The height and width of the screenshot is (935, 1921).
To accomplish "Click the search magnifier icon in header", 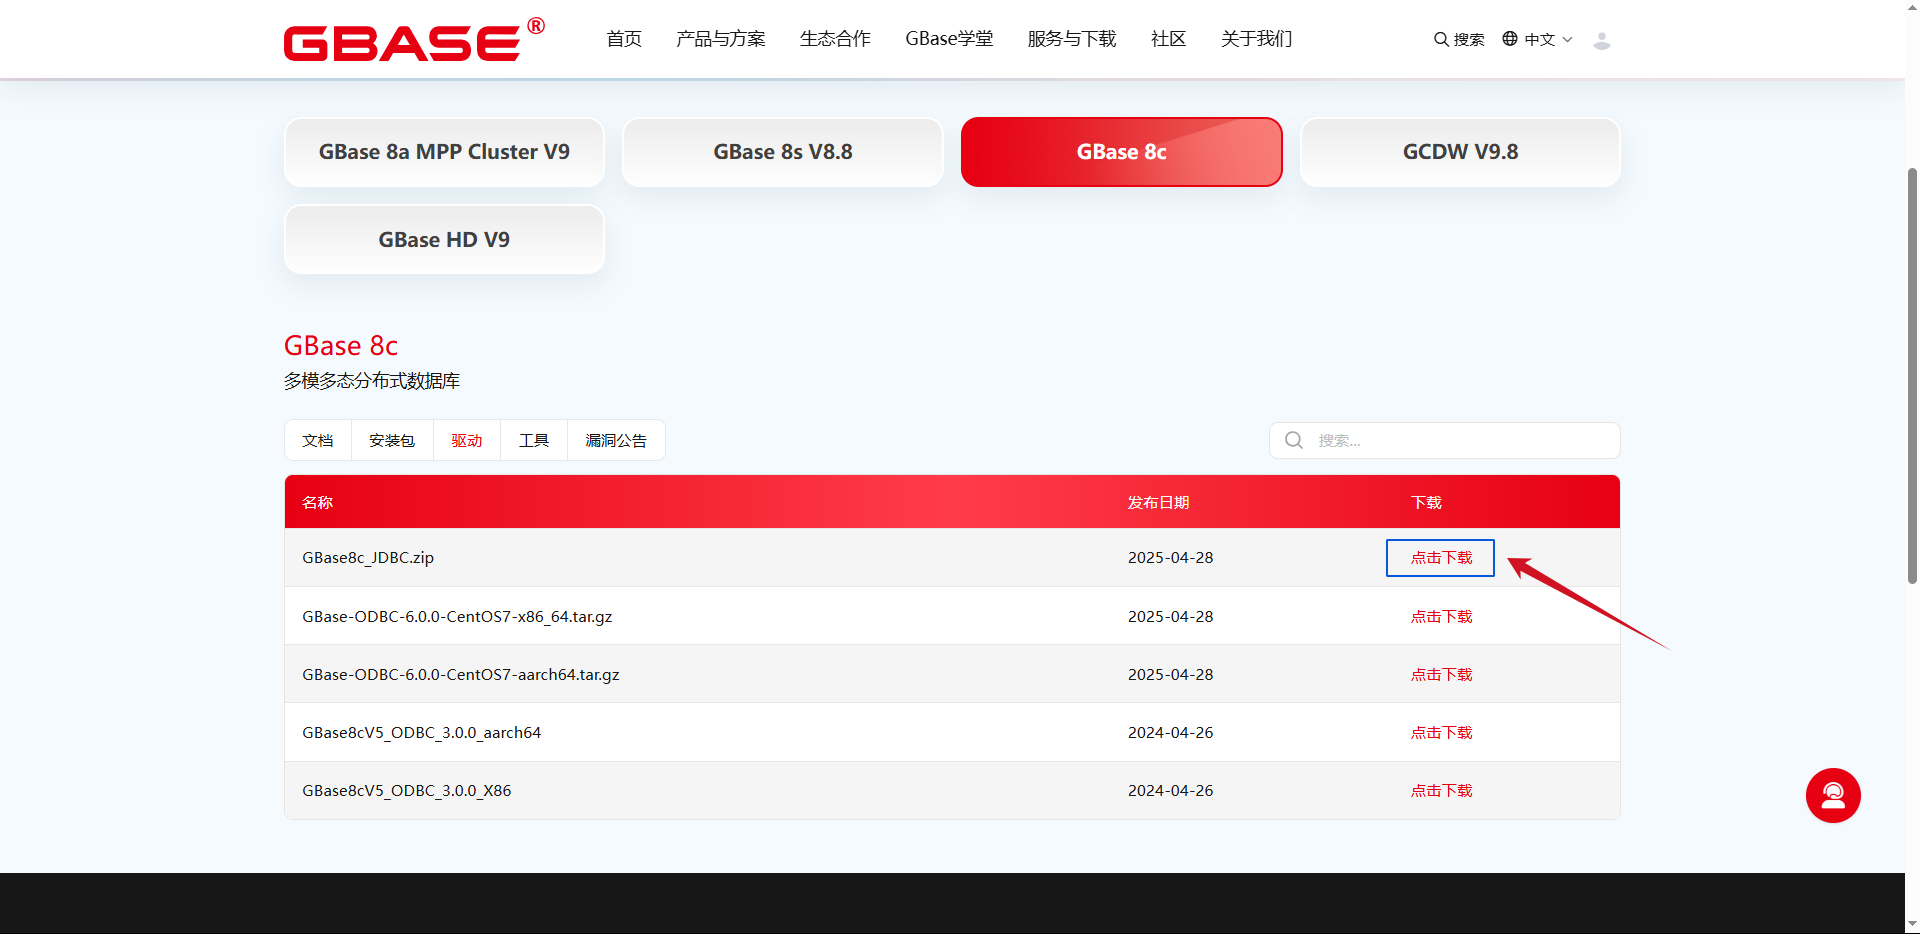I will 1441,39.
